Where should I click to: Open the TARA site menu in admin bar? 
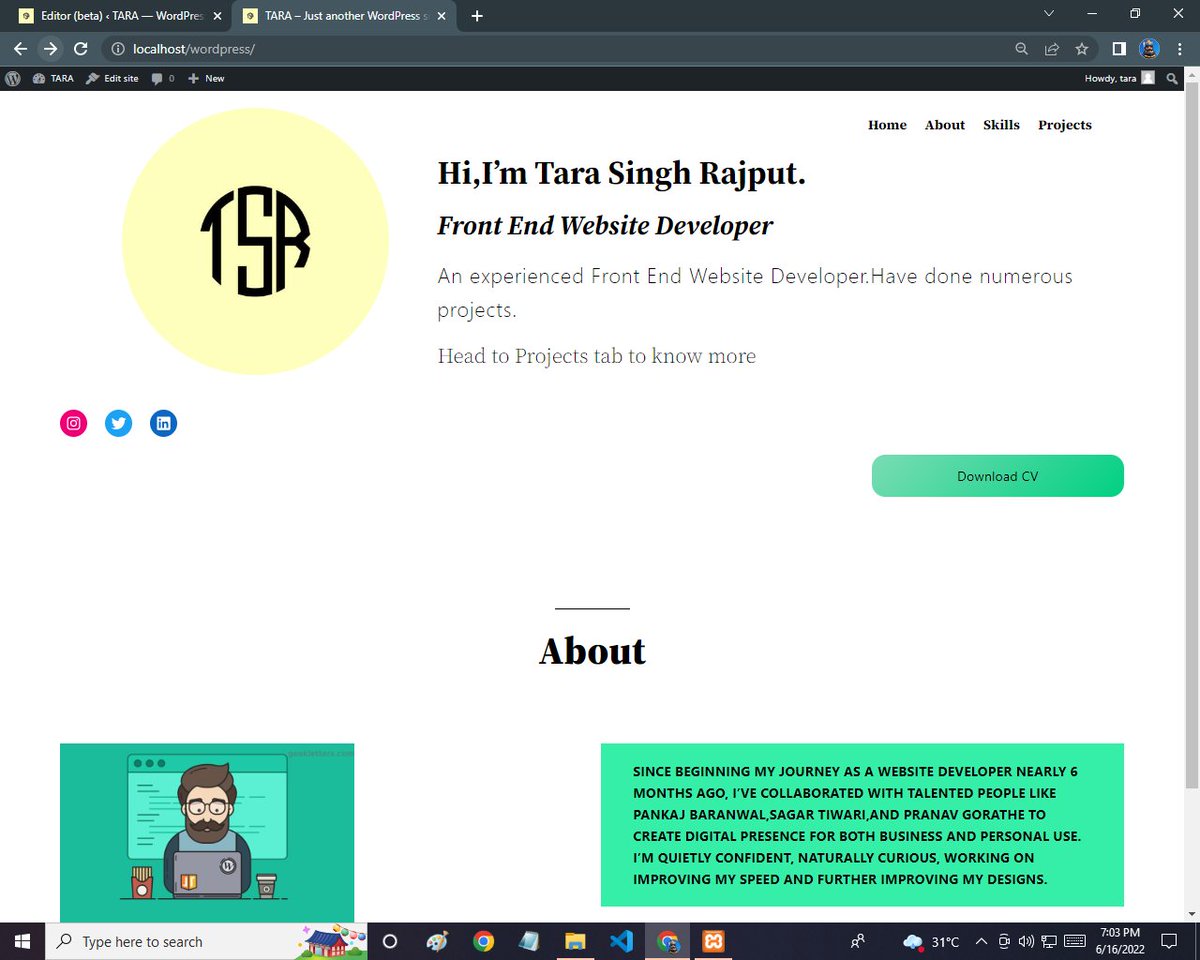coord(53,78)
